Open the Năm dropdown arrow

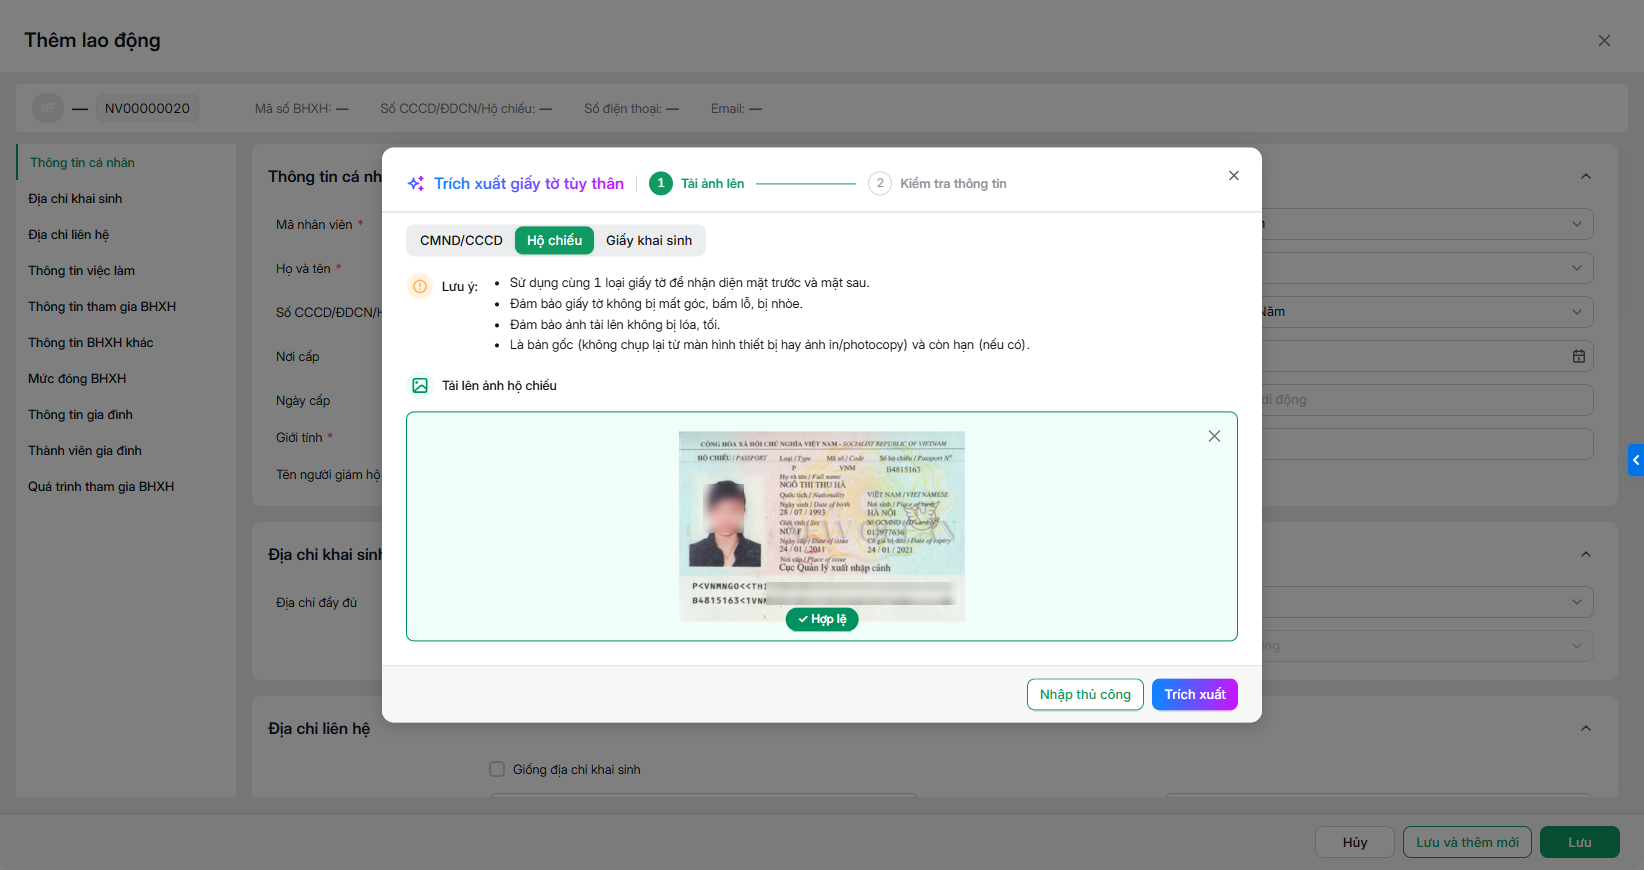pyautogui.click(x=1577, y=312)
